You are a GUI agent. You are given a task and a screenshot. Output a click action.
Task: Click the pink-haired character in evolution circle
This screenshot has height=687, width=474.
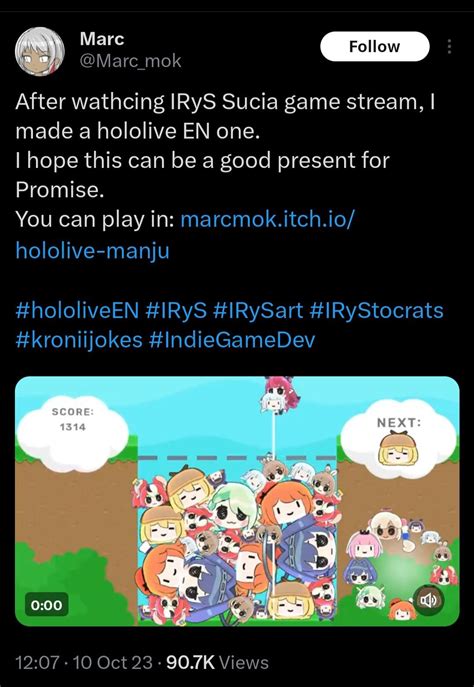click(363, 545)
